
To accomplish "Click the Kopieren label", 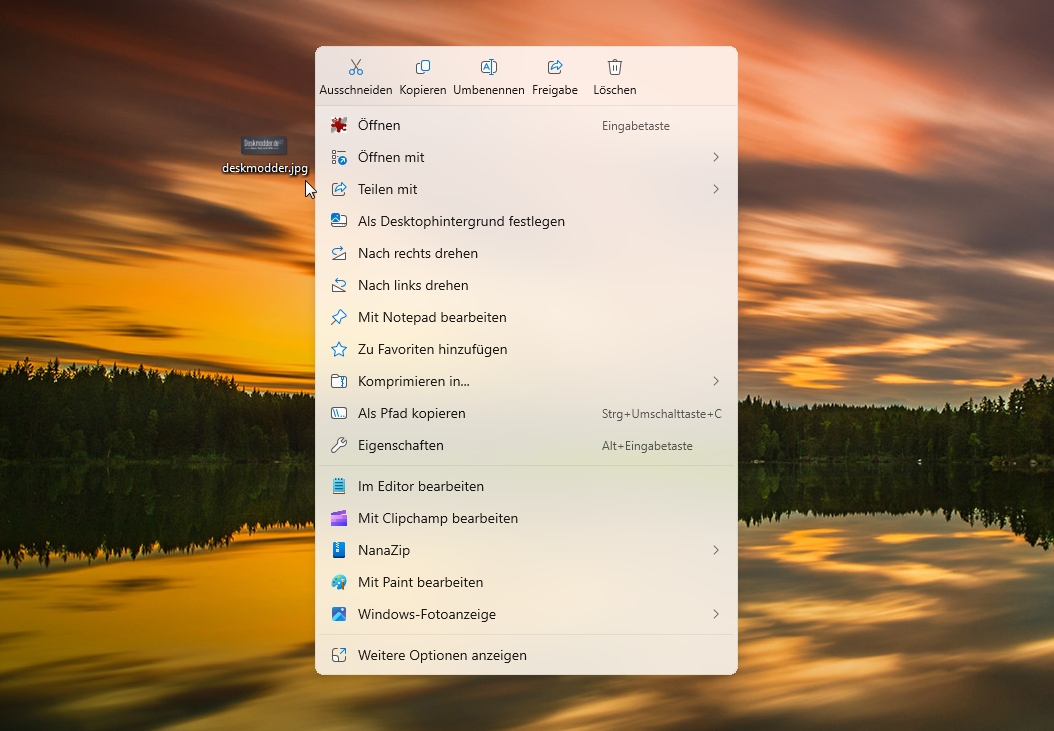I will (423, 90).
